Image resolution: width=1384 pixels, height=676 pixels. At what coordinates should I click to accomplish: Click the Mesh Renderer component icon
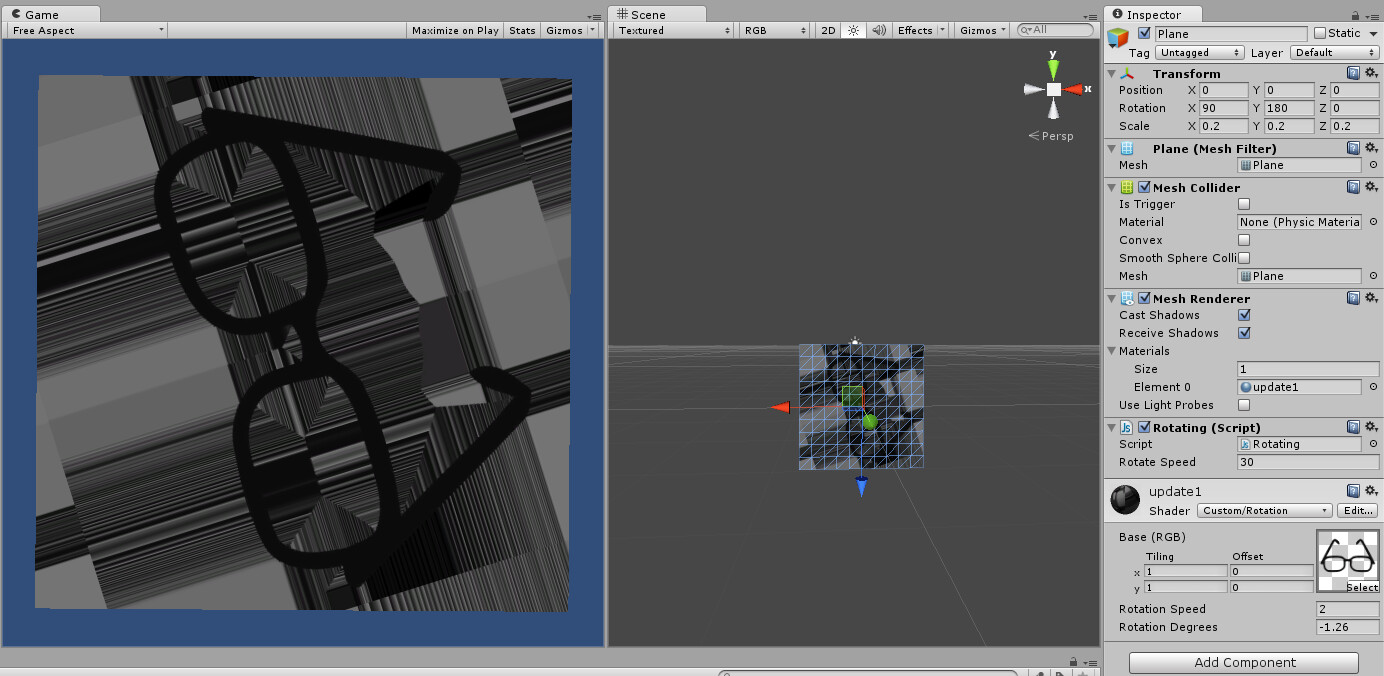(x=1125, y=298)
